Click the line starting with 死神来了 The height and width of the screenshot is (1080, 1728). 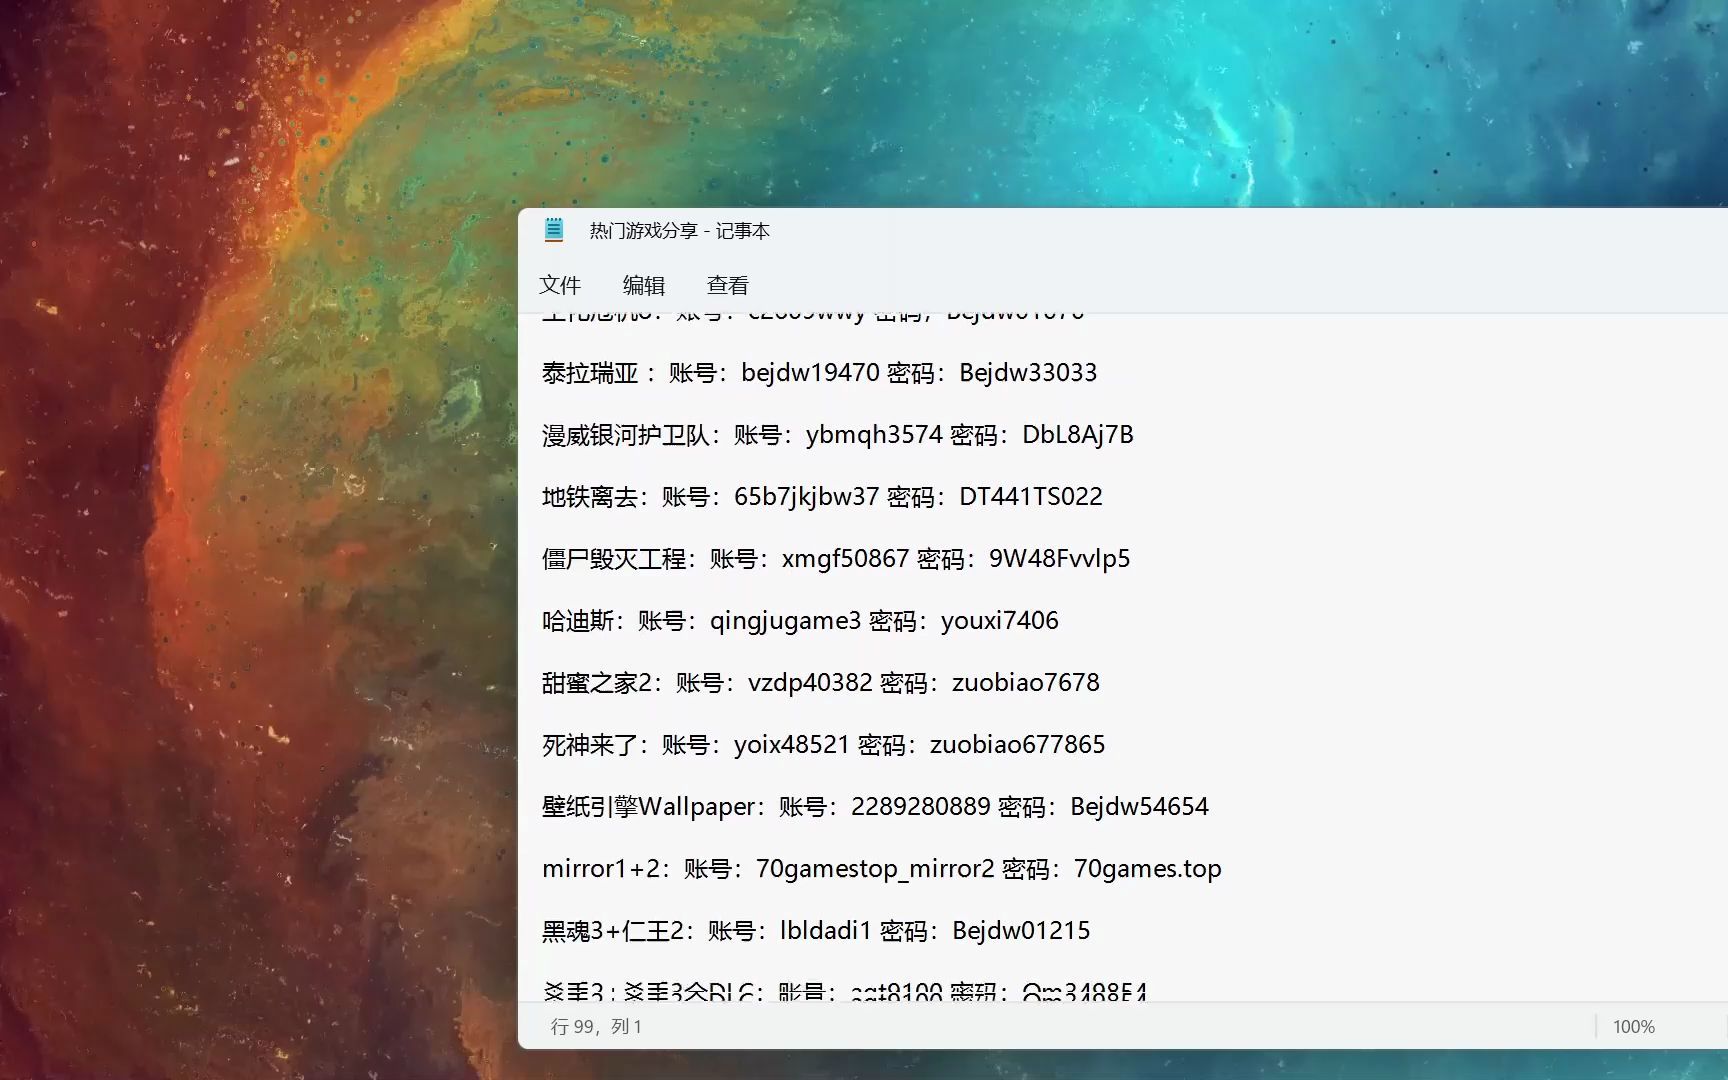click(x=824, y=745)
